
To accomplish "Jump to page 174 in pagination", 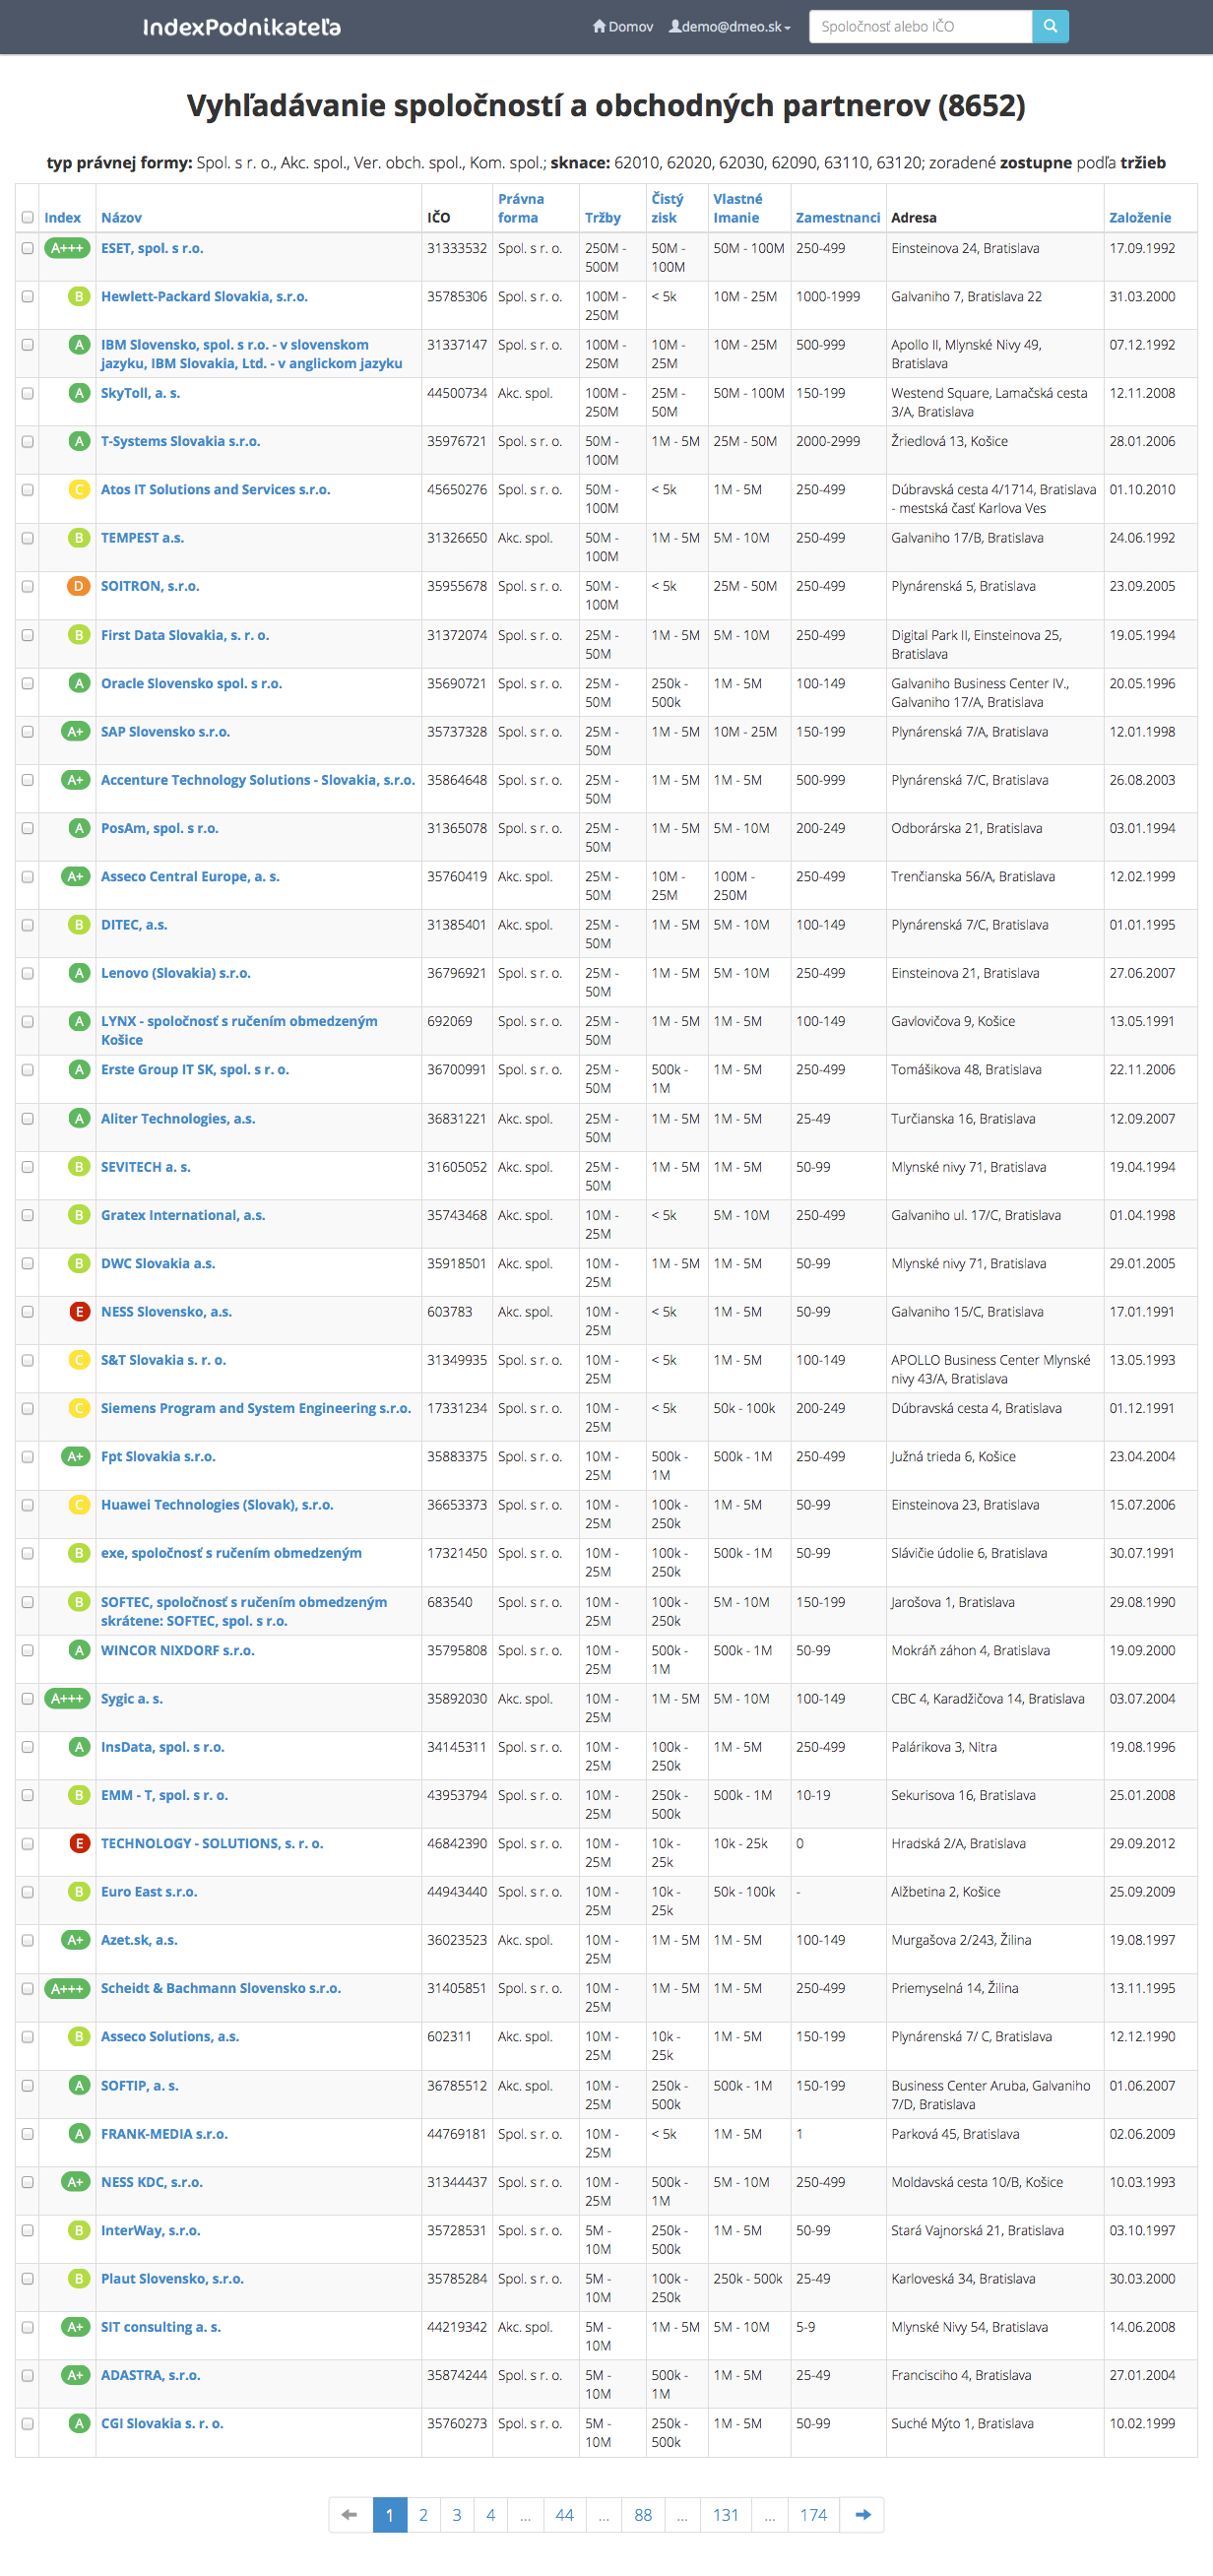I will 812,2514.
